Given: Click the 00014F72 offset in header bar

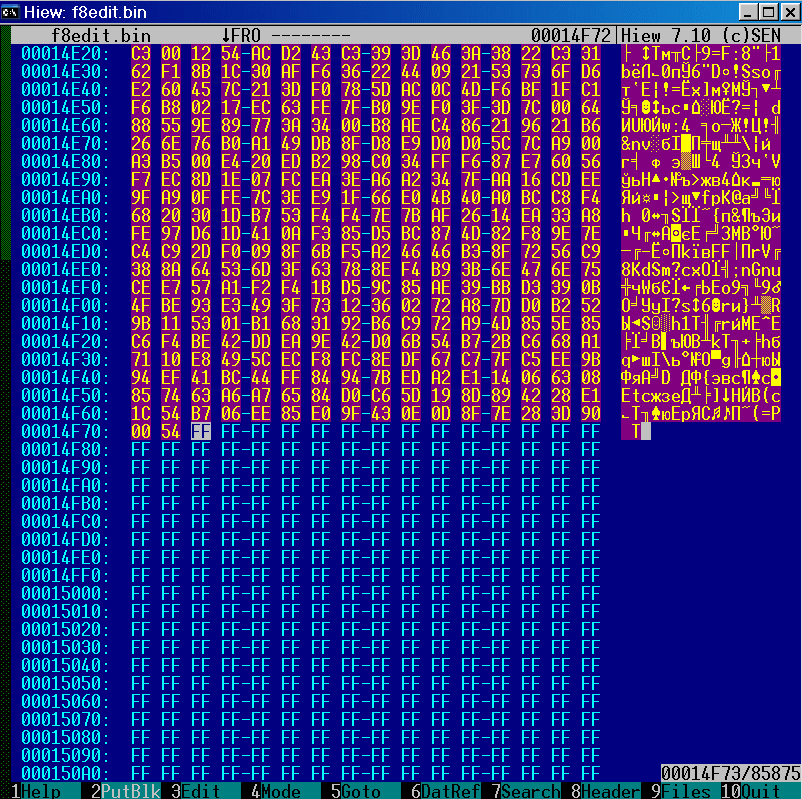Looking at the screenshot, I should coord(571,35).
